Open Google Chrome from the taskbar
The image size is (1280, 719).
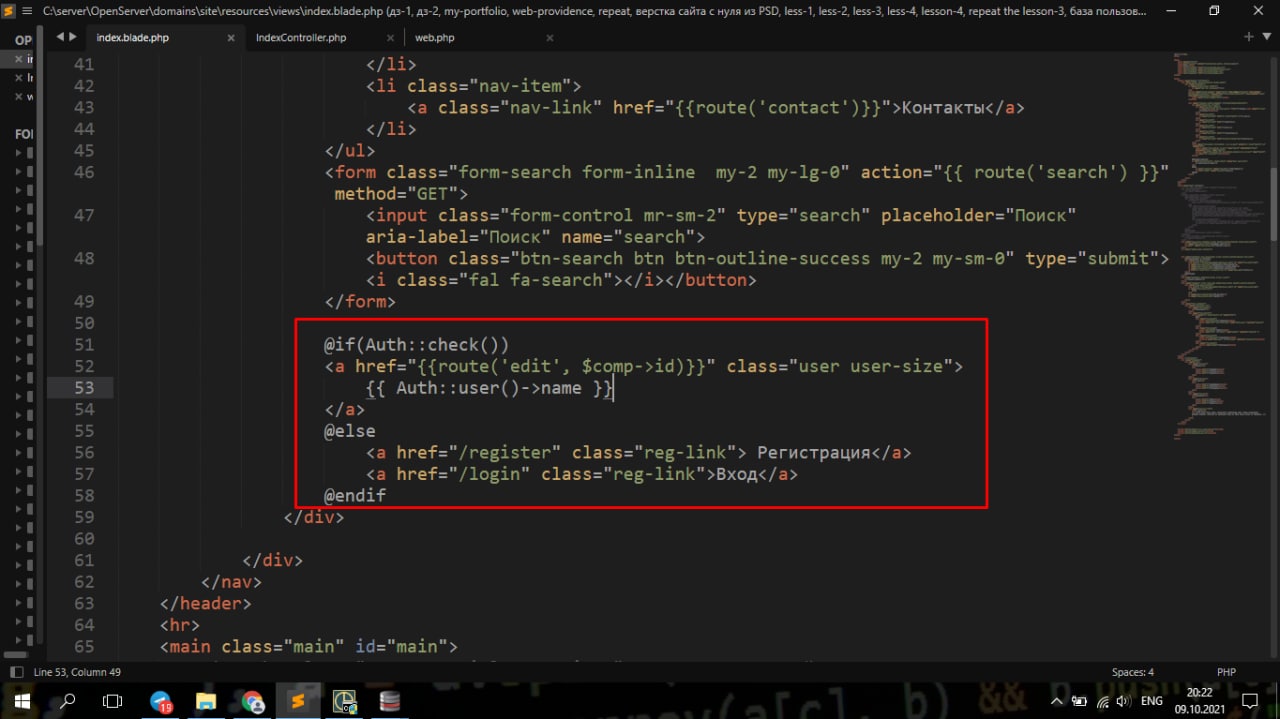click(x=252, y=702)
